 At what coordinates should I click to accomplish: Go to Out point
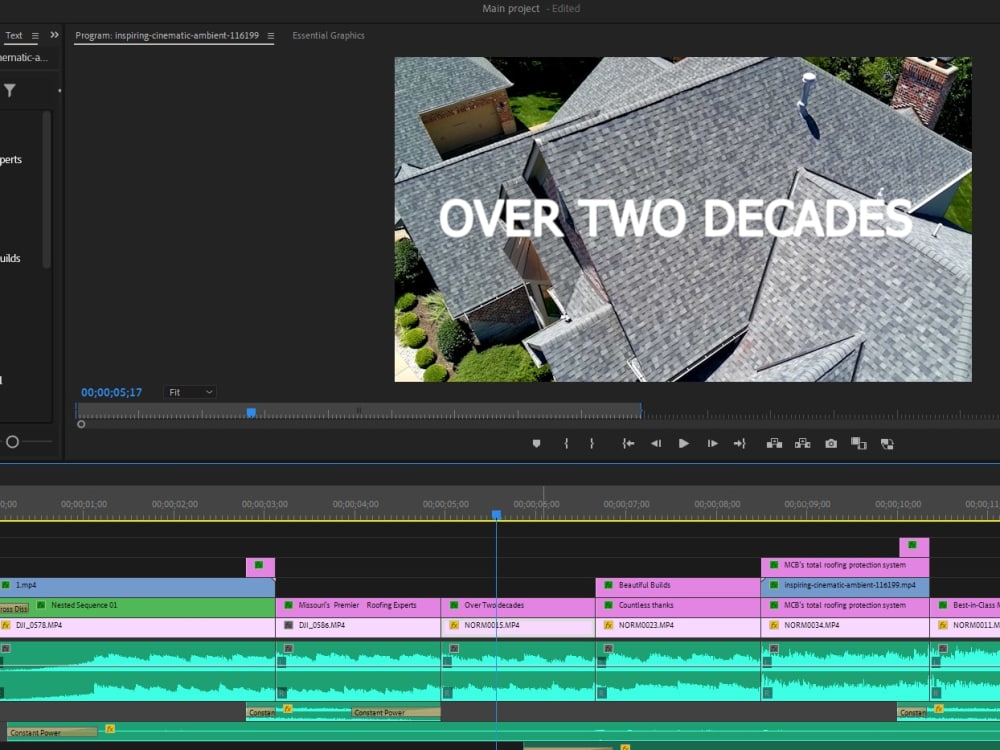coord(740,443)
